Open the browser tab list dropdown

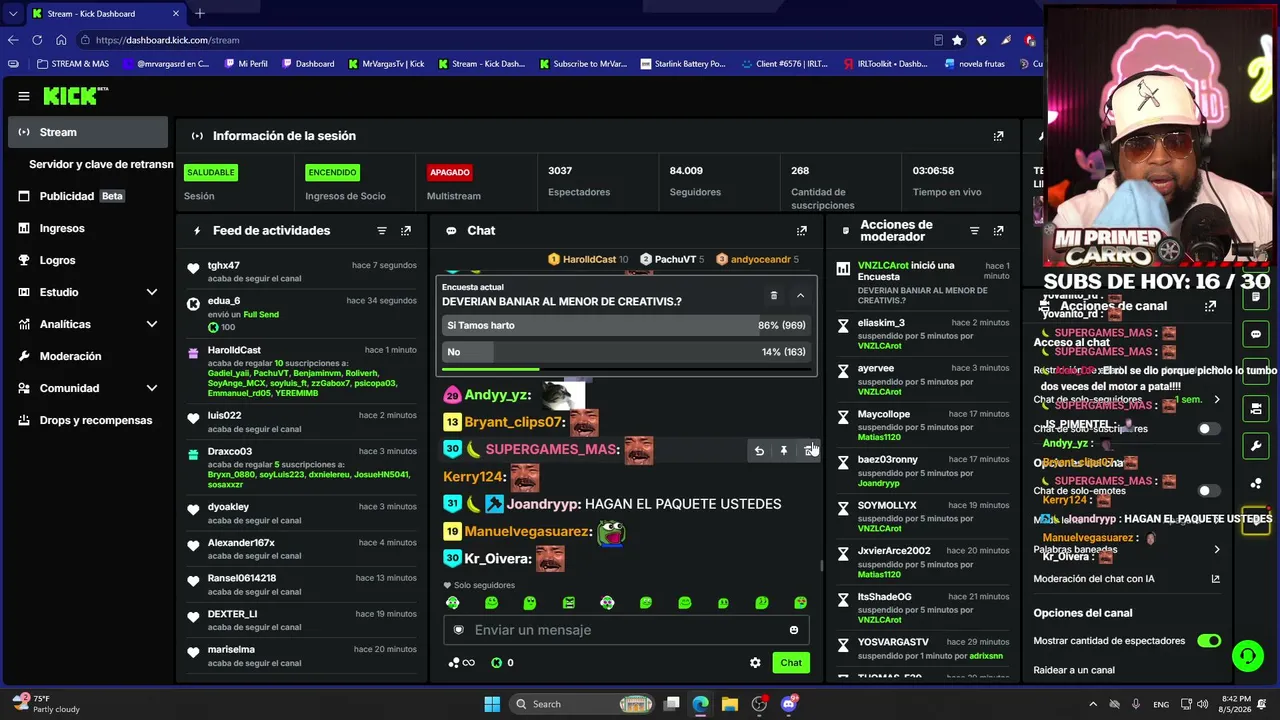[x=13, y=13]
